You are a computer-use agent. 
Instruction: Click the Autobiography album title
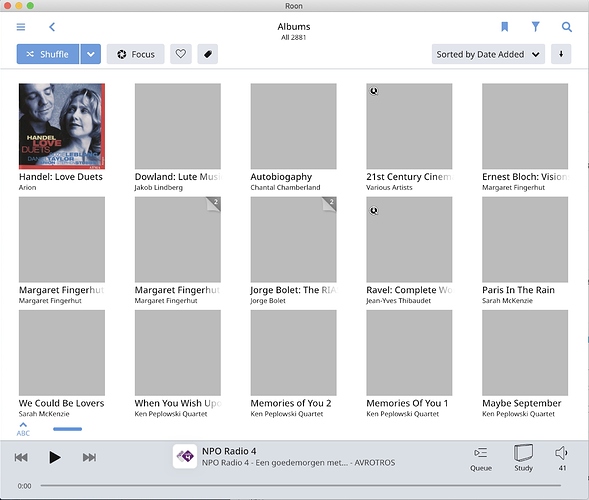coord(281,177)
